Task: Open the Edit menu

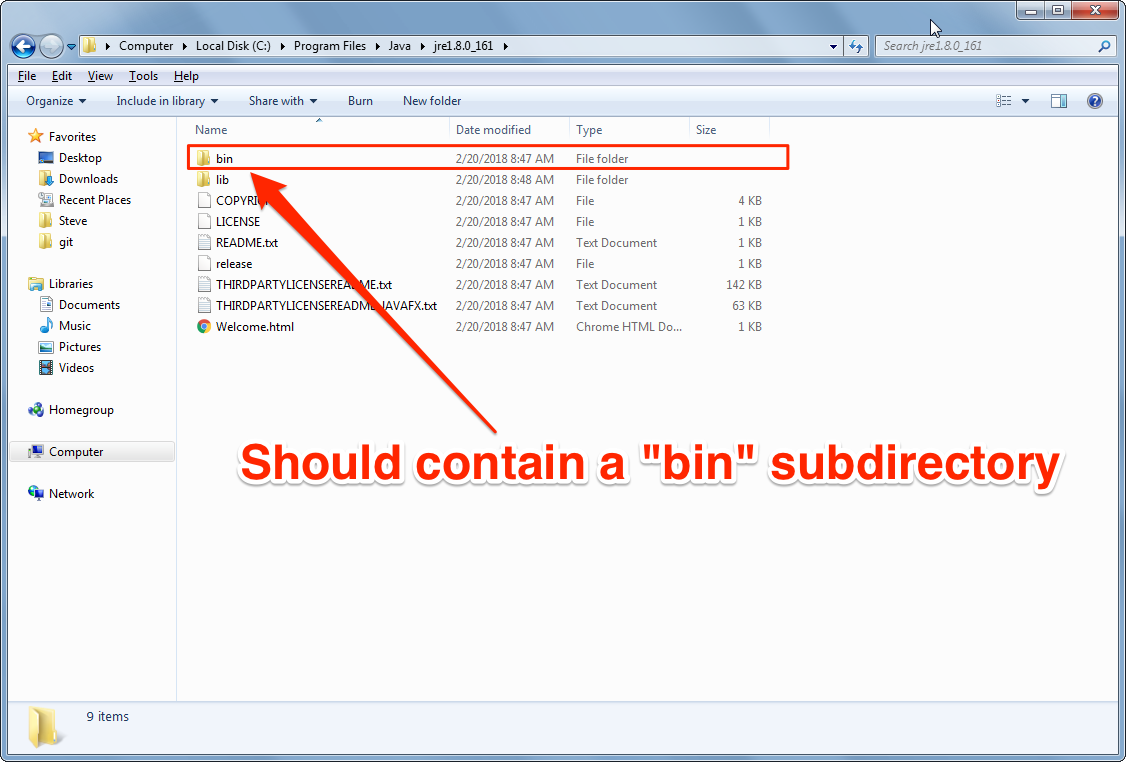Action: (x=62, y=76)
